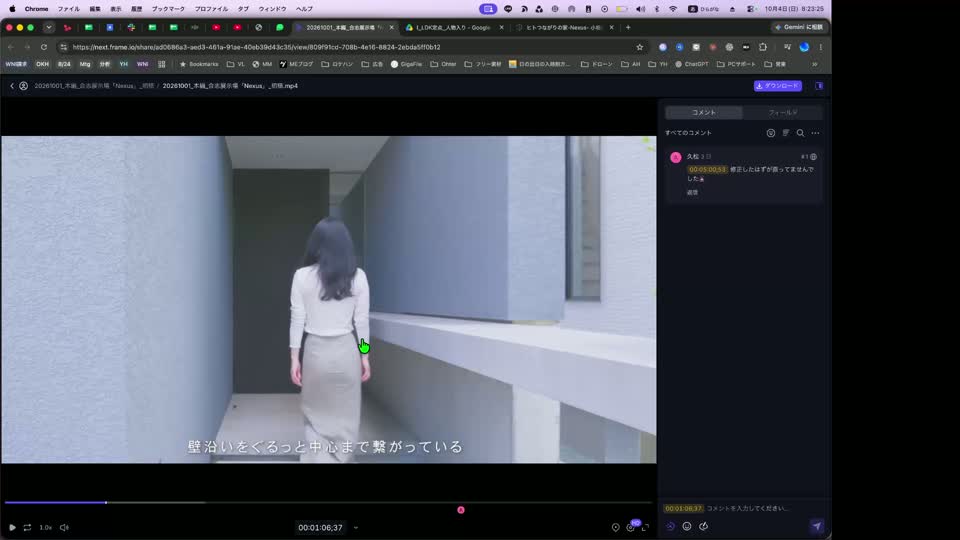
Task: Open the account profile icon
Action: pyautogui.click(x=23, y=86)
